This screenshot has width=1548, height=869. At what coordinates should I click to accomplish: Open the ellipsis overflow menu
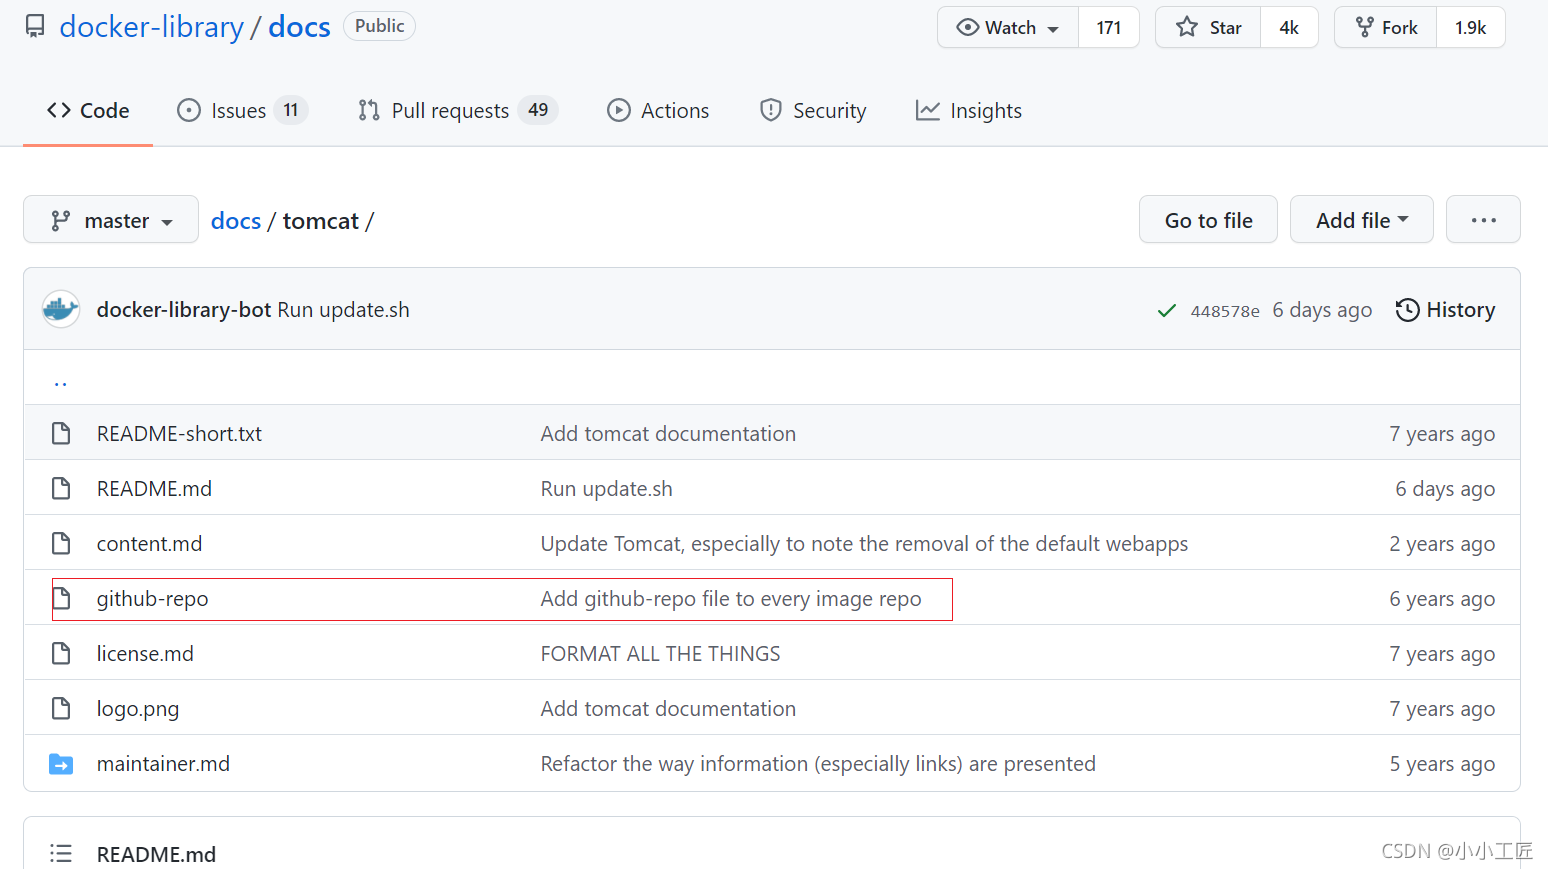tap(1483, 219)
